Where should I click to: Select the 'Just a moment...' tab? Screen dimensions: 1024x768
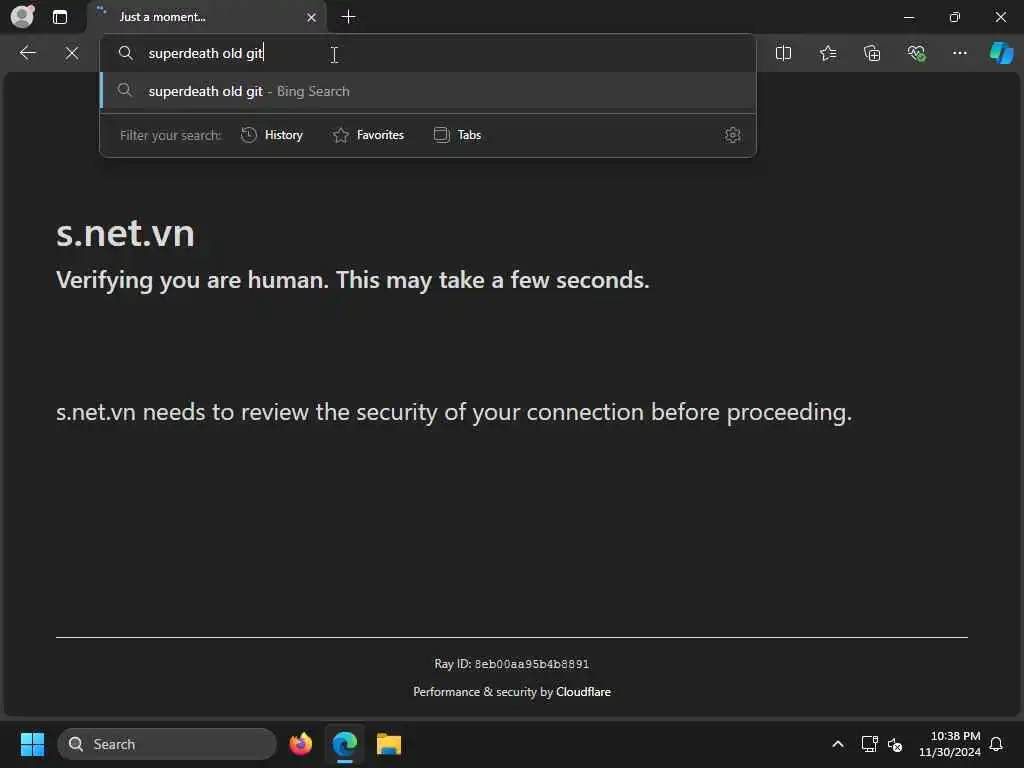coord(206,17)
